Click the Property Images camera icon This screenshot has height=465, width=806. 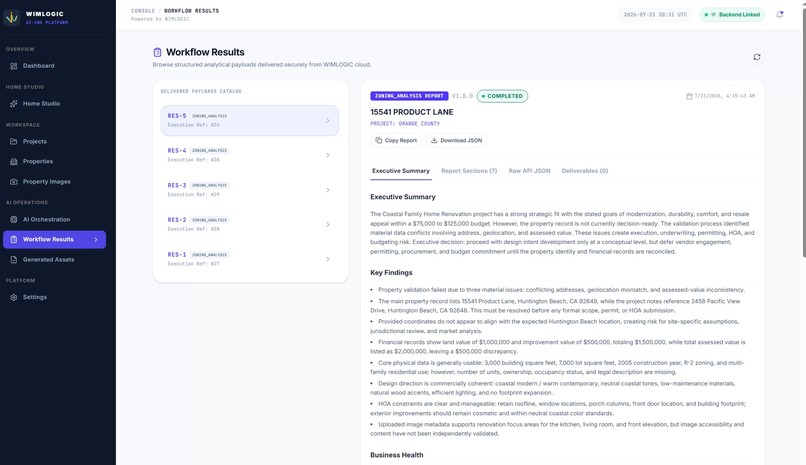[x=14, y=182]
